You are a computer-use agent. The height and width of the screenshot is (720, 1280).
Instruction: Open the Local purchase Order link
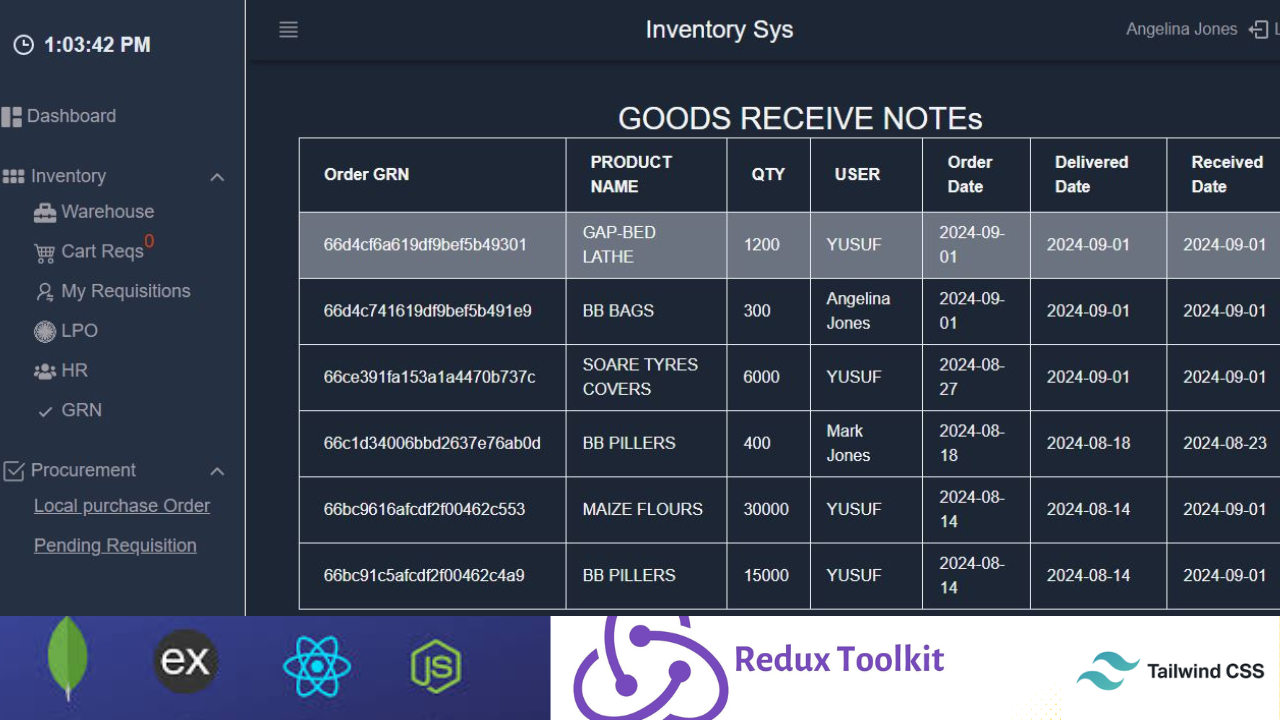tap(122, 506)
